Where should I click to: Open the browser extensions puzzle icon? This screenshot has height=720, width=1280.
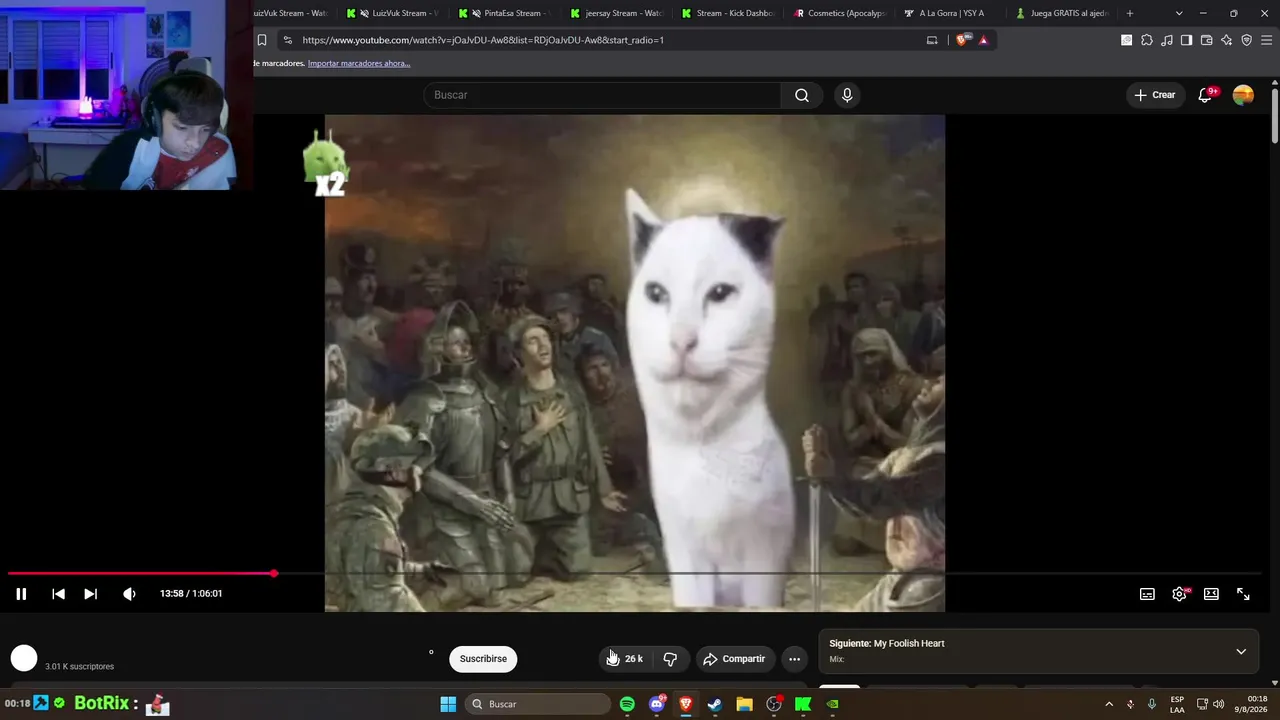[1146, 40]
